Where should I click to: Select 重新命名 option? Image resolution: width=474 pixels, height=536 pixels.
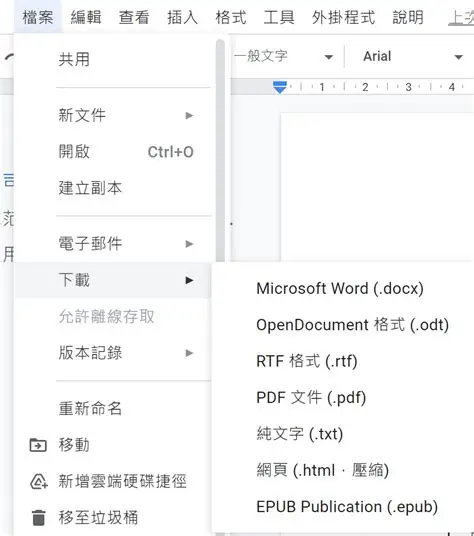[113, 408]
